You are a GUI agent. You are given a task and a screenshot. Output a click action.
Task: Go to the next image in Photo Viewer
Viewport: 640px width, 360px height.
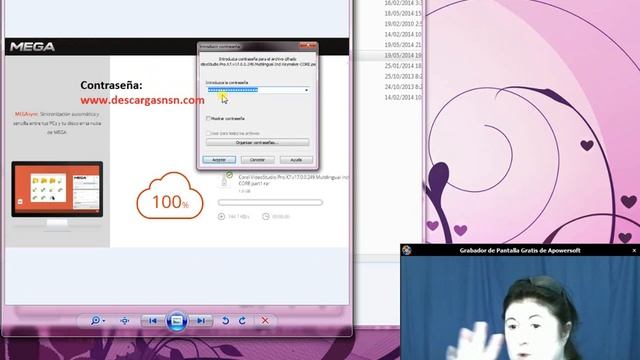coord(201,321)
